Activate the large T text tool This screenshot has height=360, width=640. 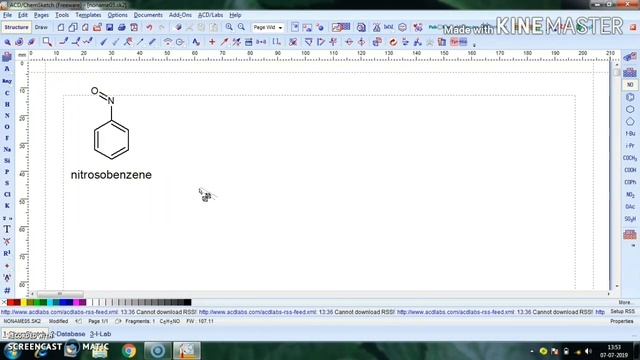coord(7,229)
